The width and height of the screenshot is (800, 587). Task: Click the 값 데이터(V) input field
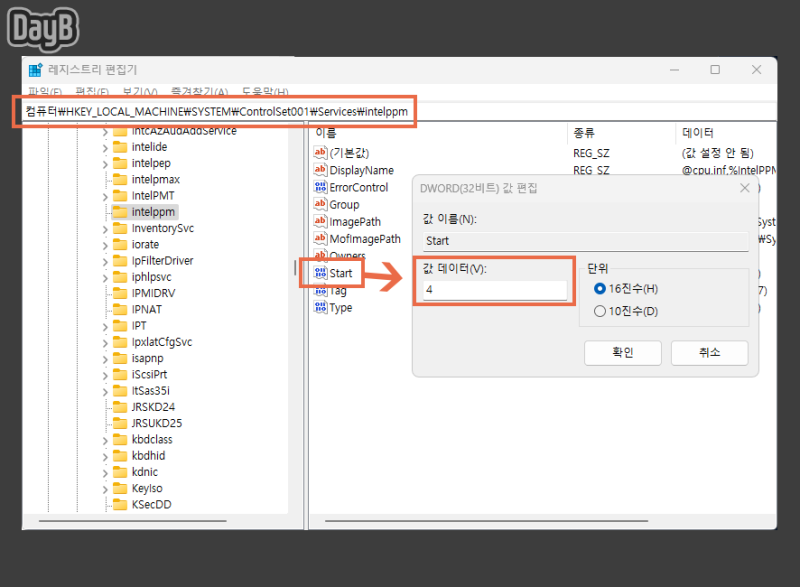[x=495, y=290]
